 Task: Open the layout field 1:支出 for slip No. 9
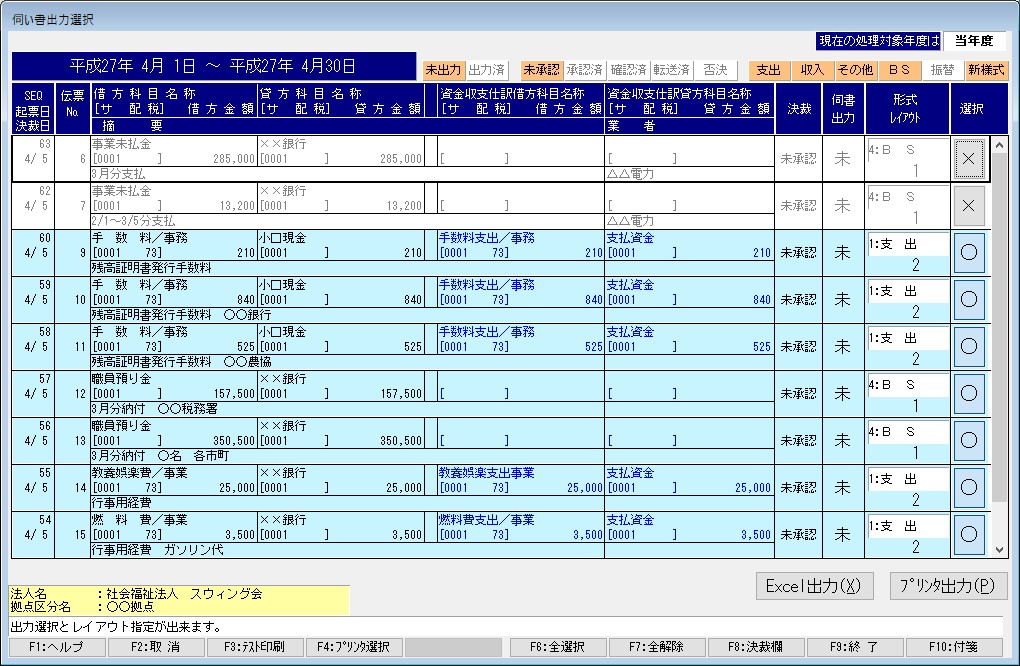(x=905, y=244)
